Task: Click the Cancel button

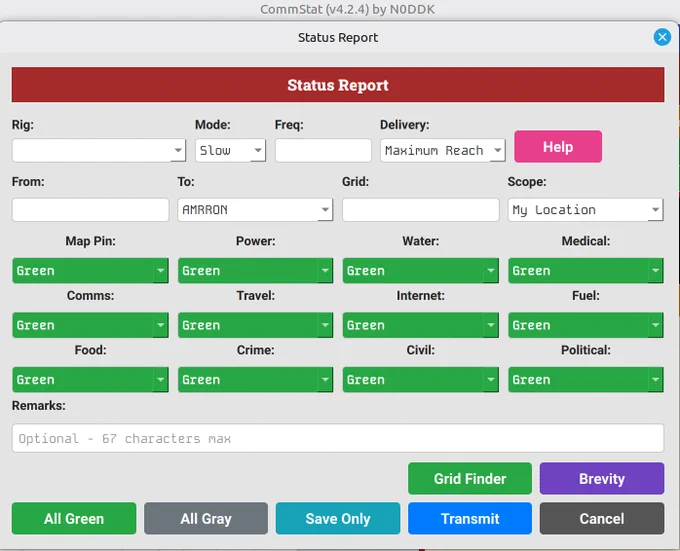Action: point(602,518)
